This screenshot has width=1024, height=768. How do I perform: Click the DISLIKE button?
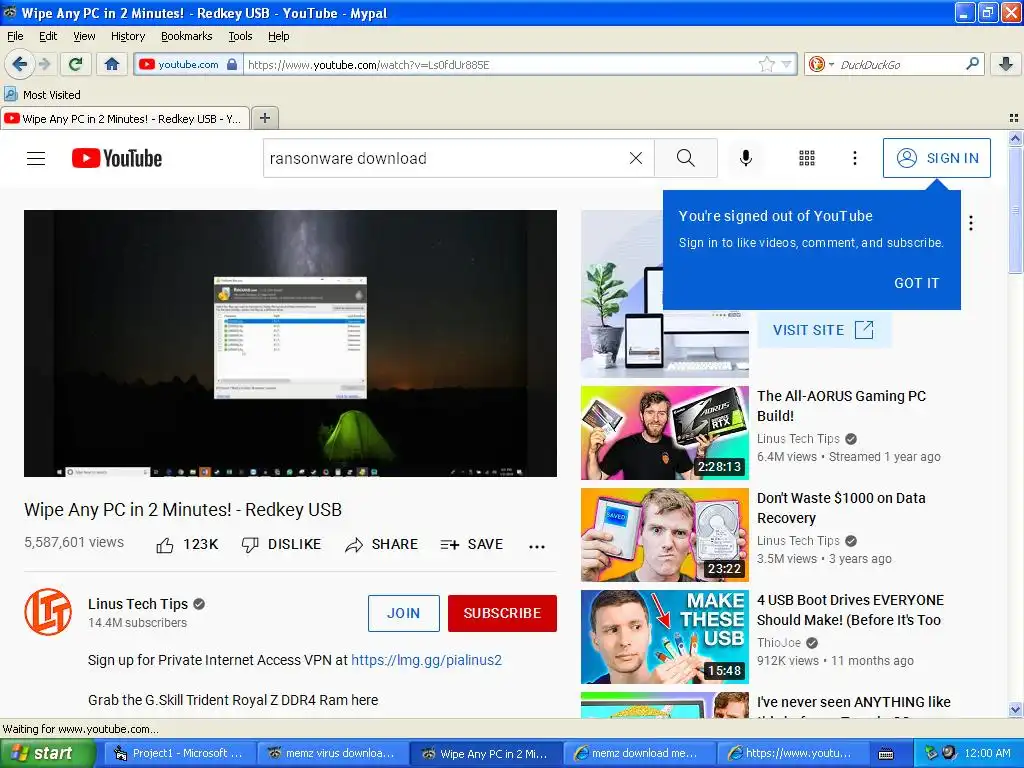[281, 545]
